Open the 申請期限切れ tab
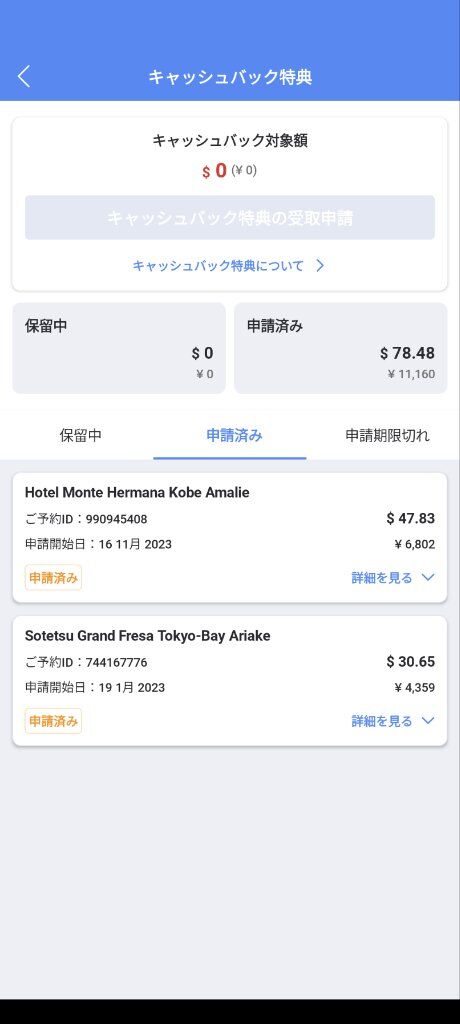This screenshot has height=1024, width=460. 387,436
